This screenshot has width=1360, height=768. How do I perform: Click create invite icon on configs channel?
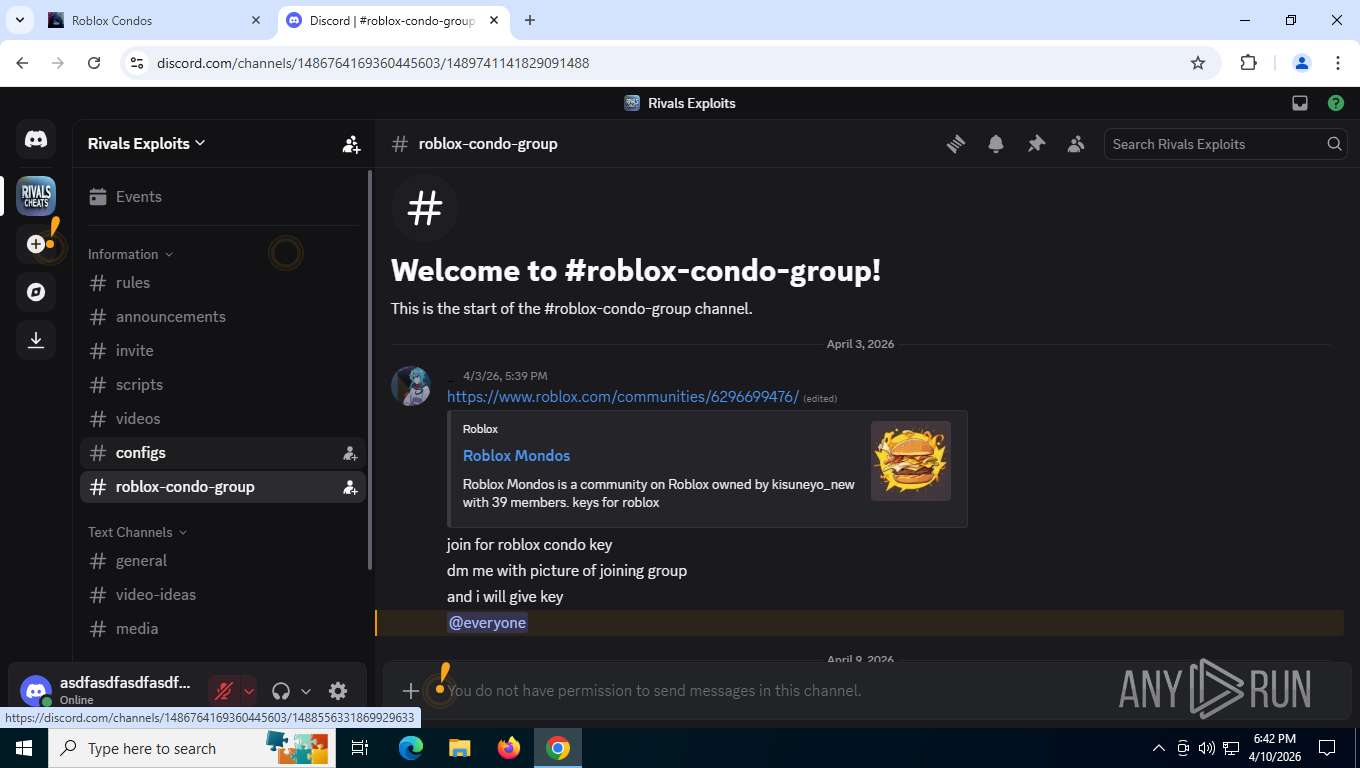[350, 453]
